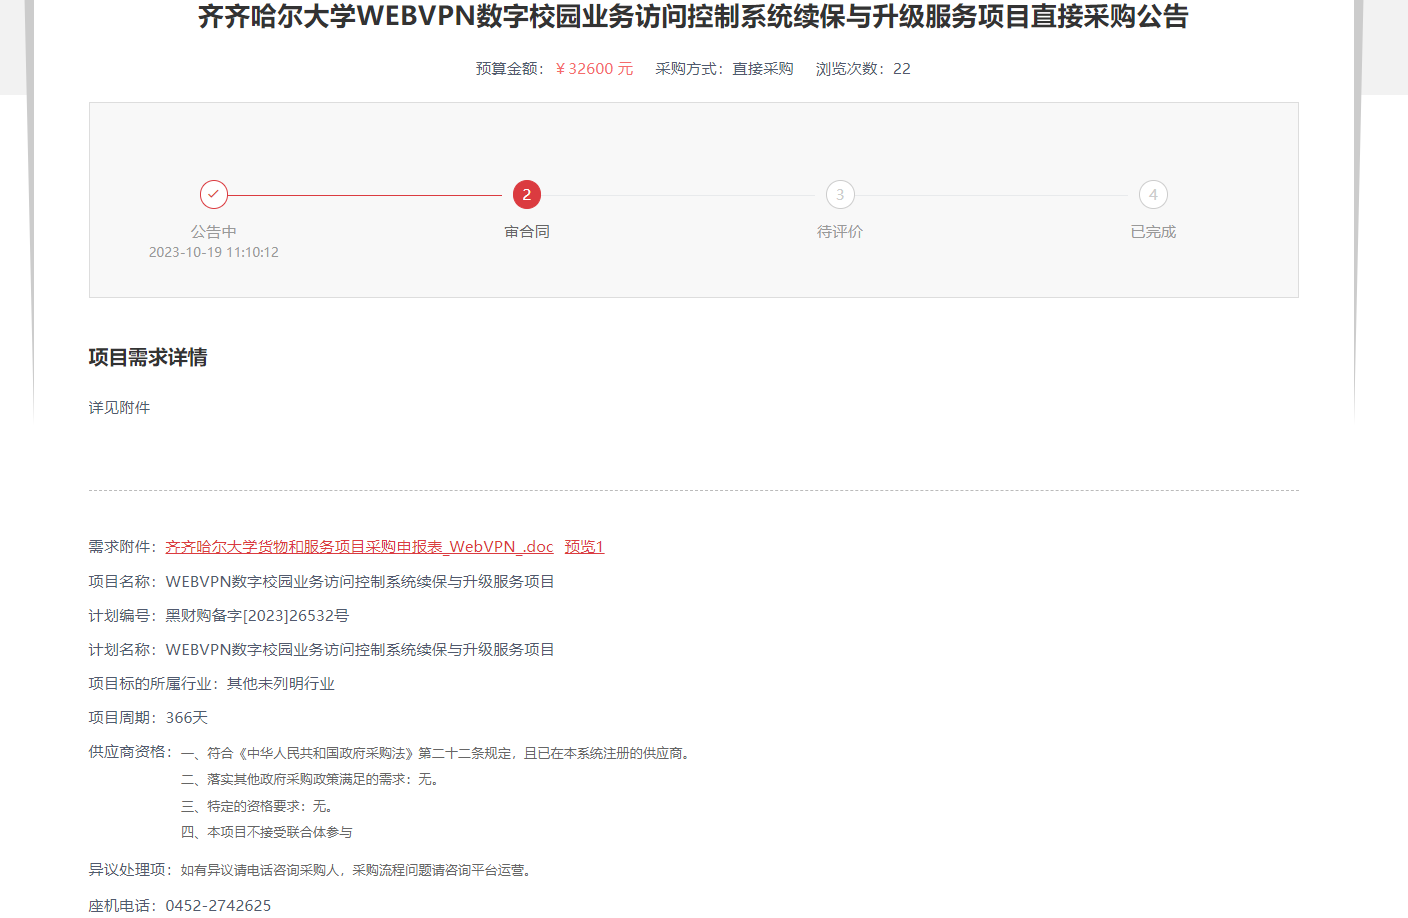
Task: Select the 公告中 step label
Action: pyautogui.click(x=214, y=231)
